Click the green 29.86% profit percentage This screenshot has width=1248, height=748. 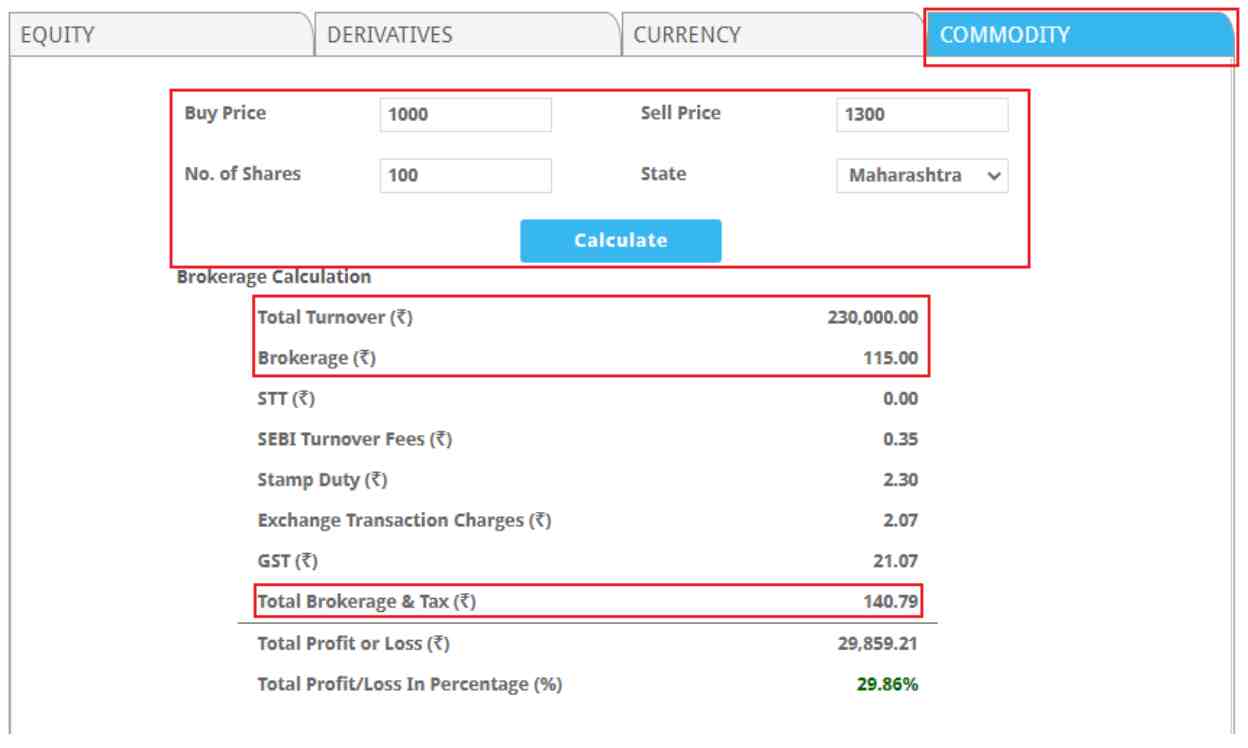[887, 685]
